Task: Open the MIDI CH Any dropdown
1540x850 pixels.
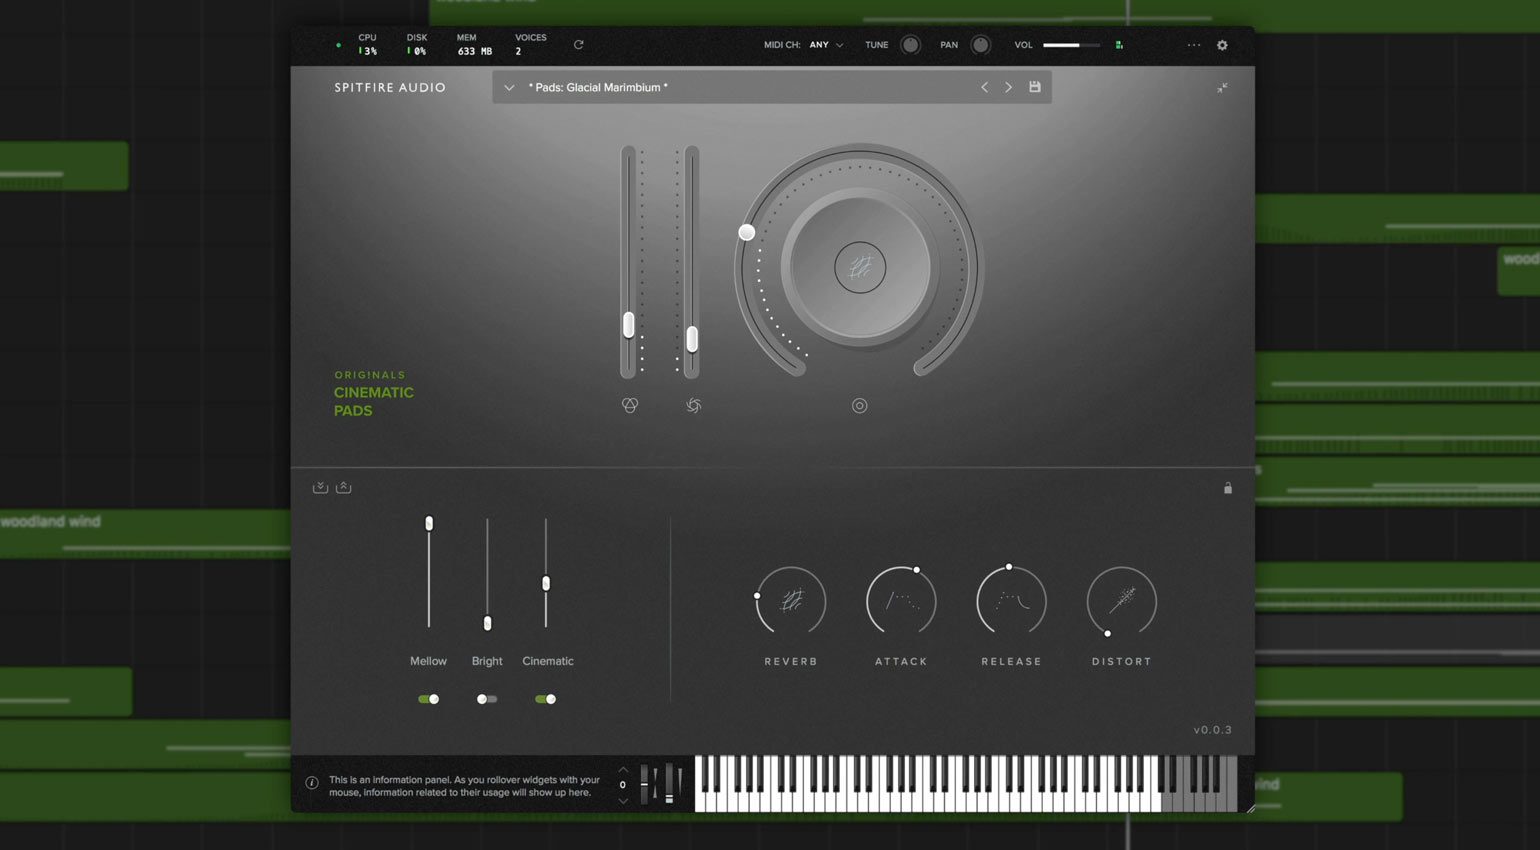Action: click(826, 45)
